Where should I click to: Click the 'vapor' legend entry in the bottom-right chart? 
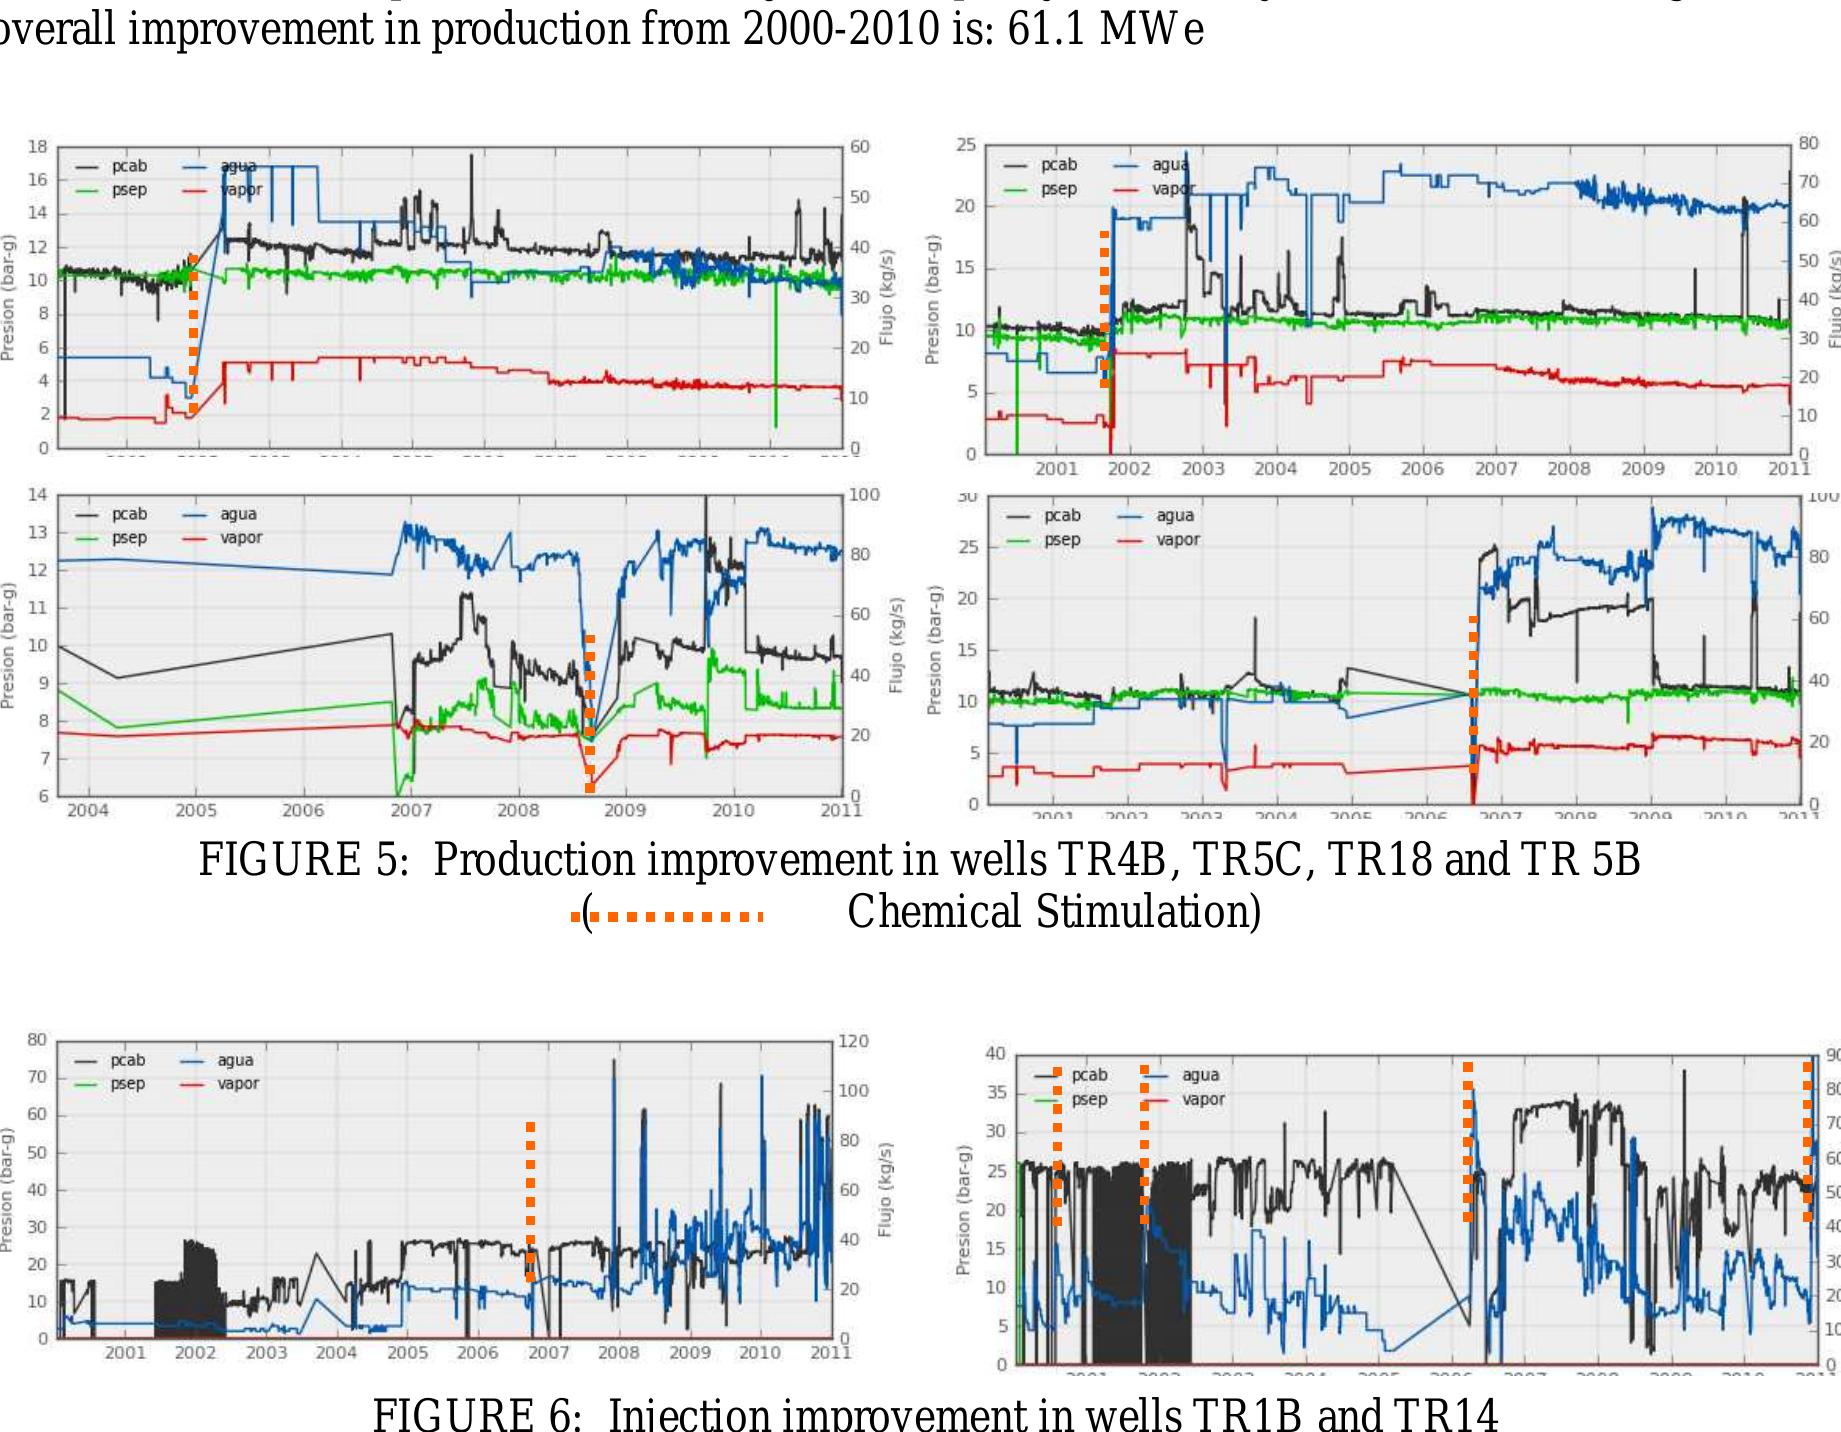1203,1099
